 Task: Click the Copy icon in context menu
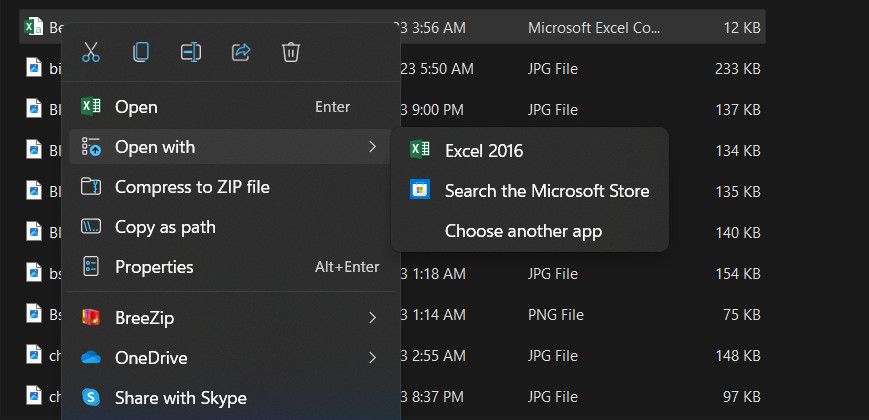click(x=141, y=52)
